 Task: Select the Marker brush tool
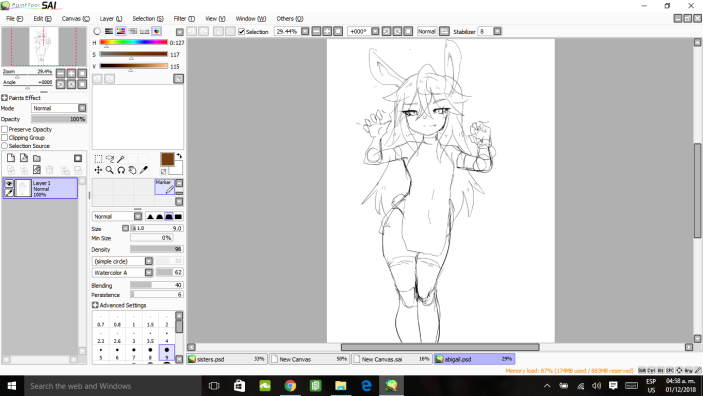click(165, 187)
